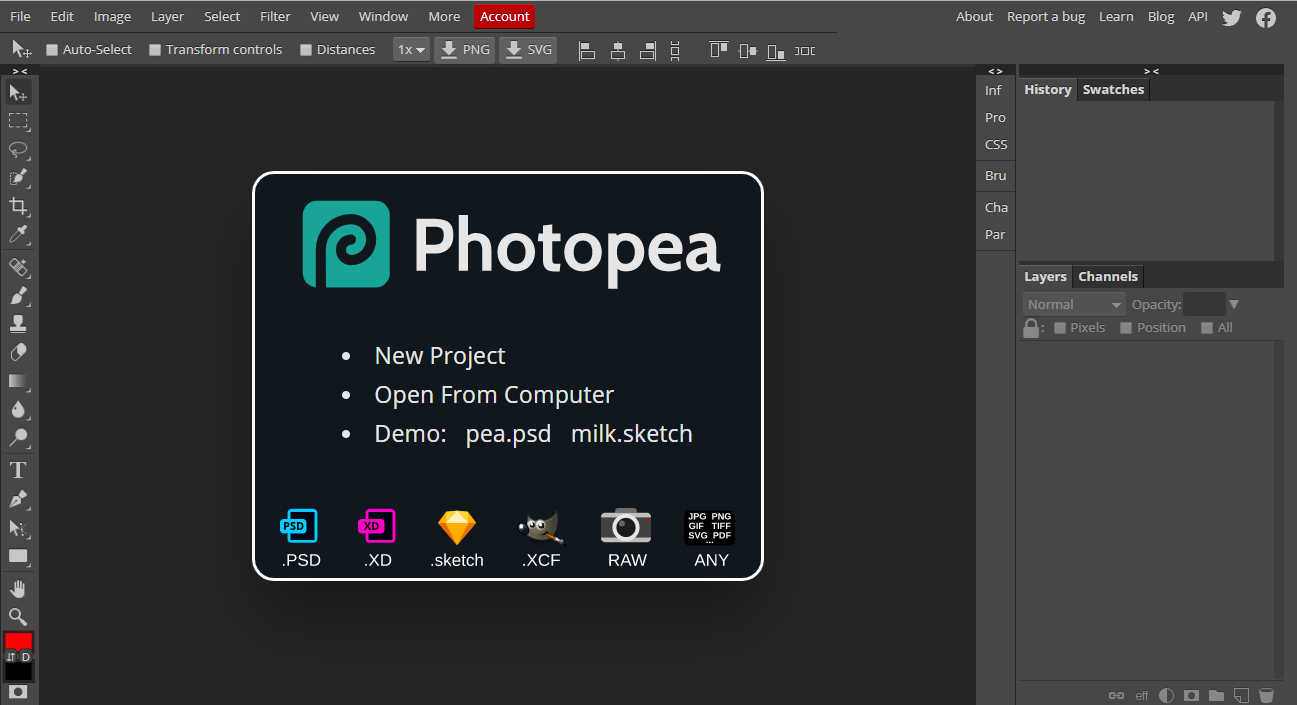
Task: Click the red foreground color swatch
Action: (x=18, y=640)
